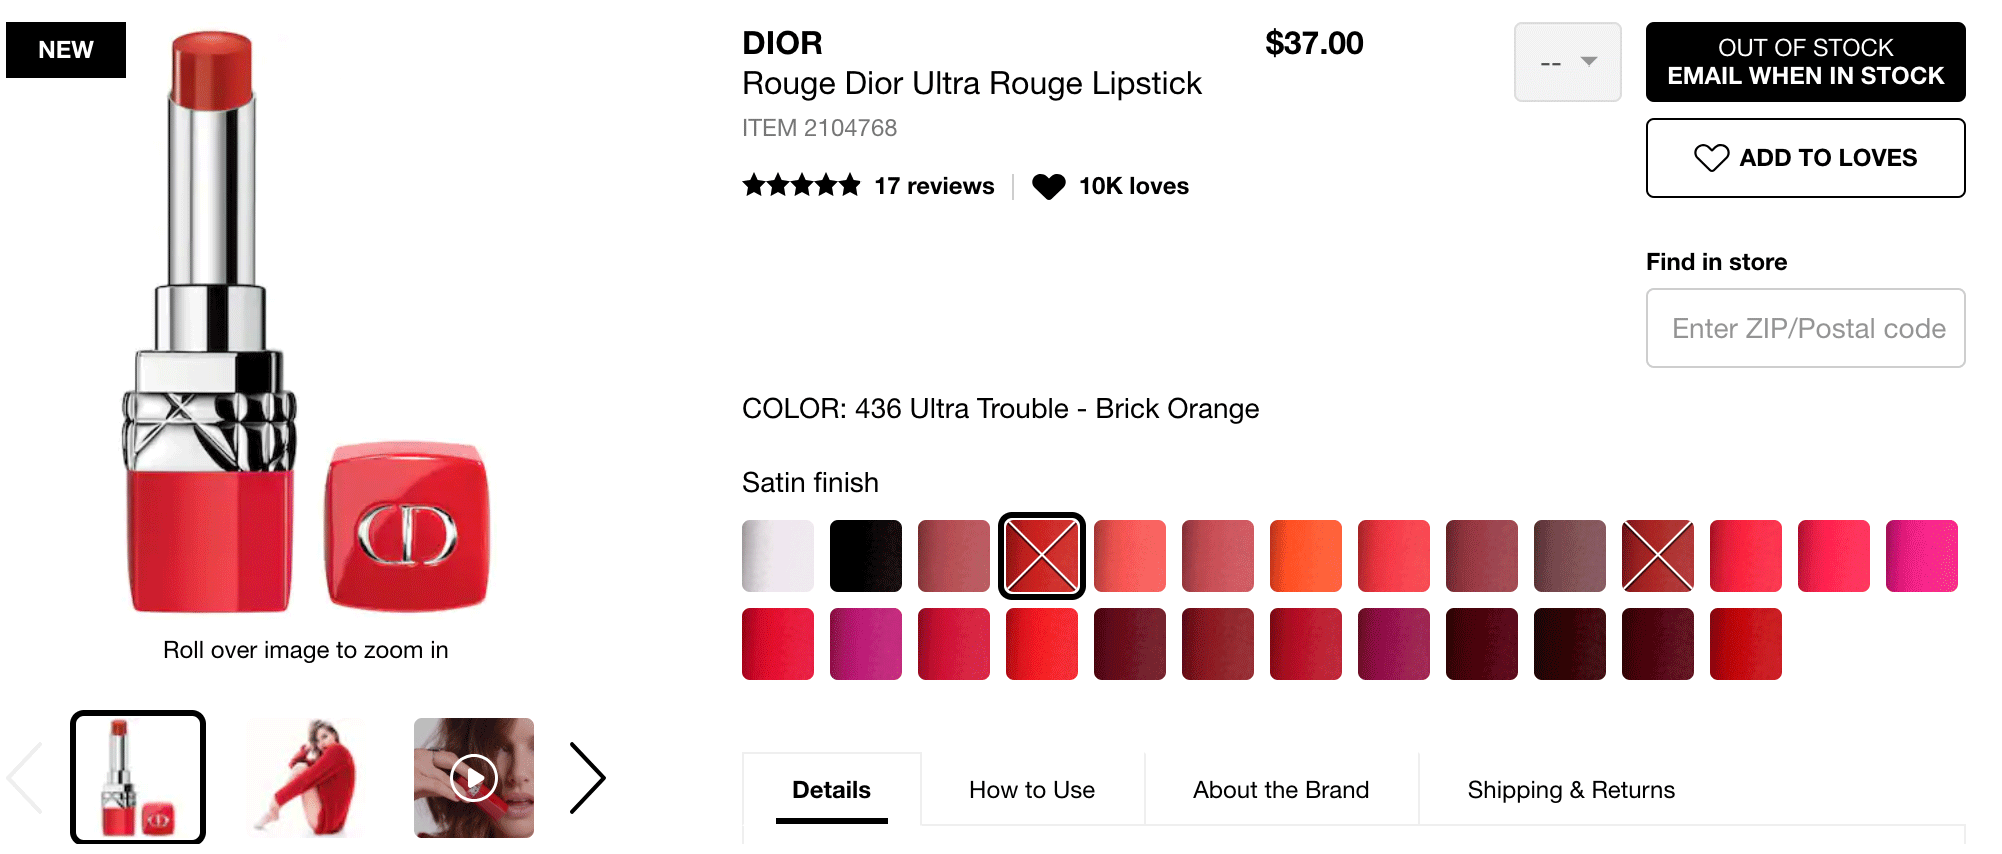Click the heart icon in Add to Loves
The height and width of the screenshot is (854, 2002).
(x=1711, y=158)
